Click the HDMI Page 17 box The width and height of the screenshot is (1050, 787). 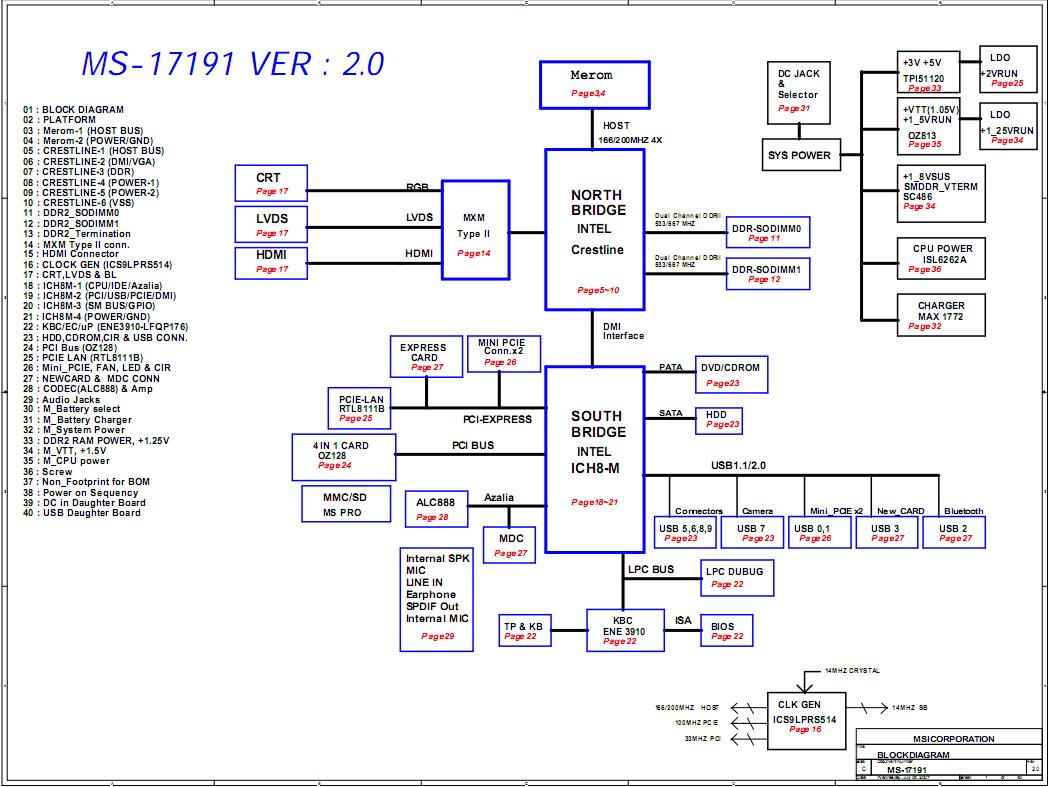pos(271,263)
